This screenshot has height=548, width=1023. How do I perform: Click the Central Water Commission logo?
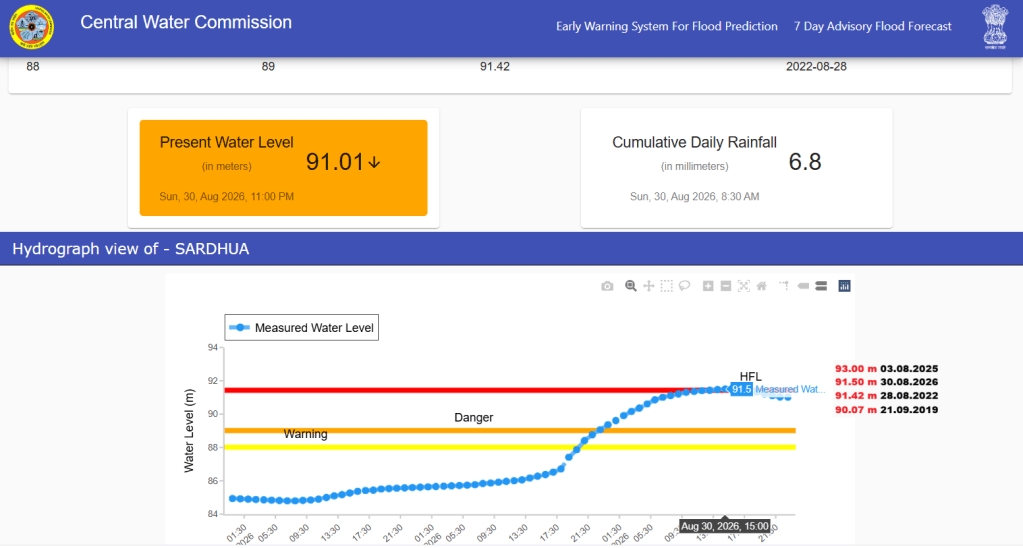point(31,27)
